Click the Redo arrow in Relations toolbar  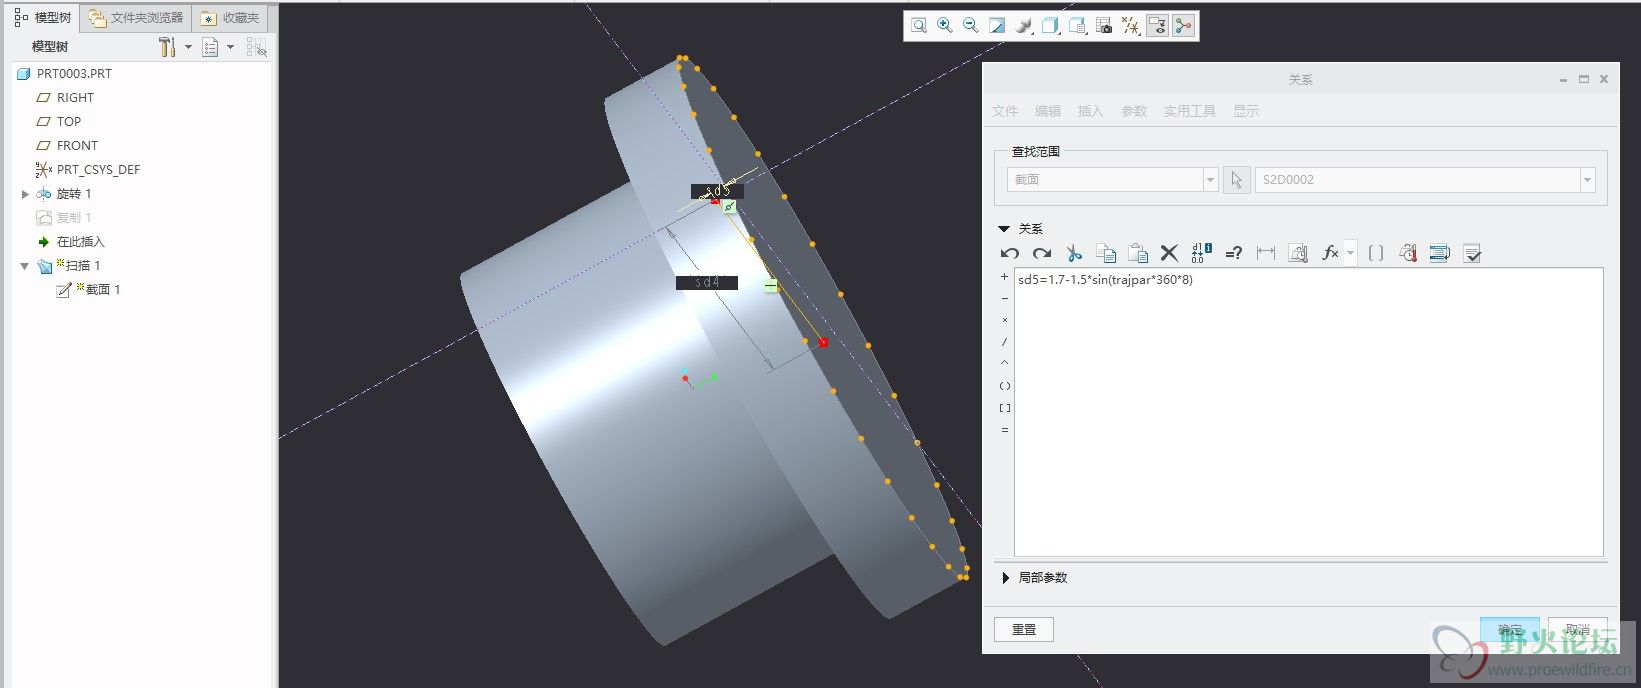tap(1042, 254)
